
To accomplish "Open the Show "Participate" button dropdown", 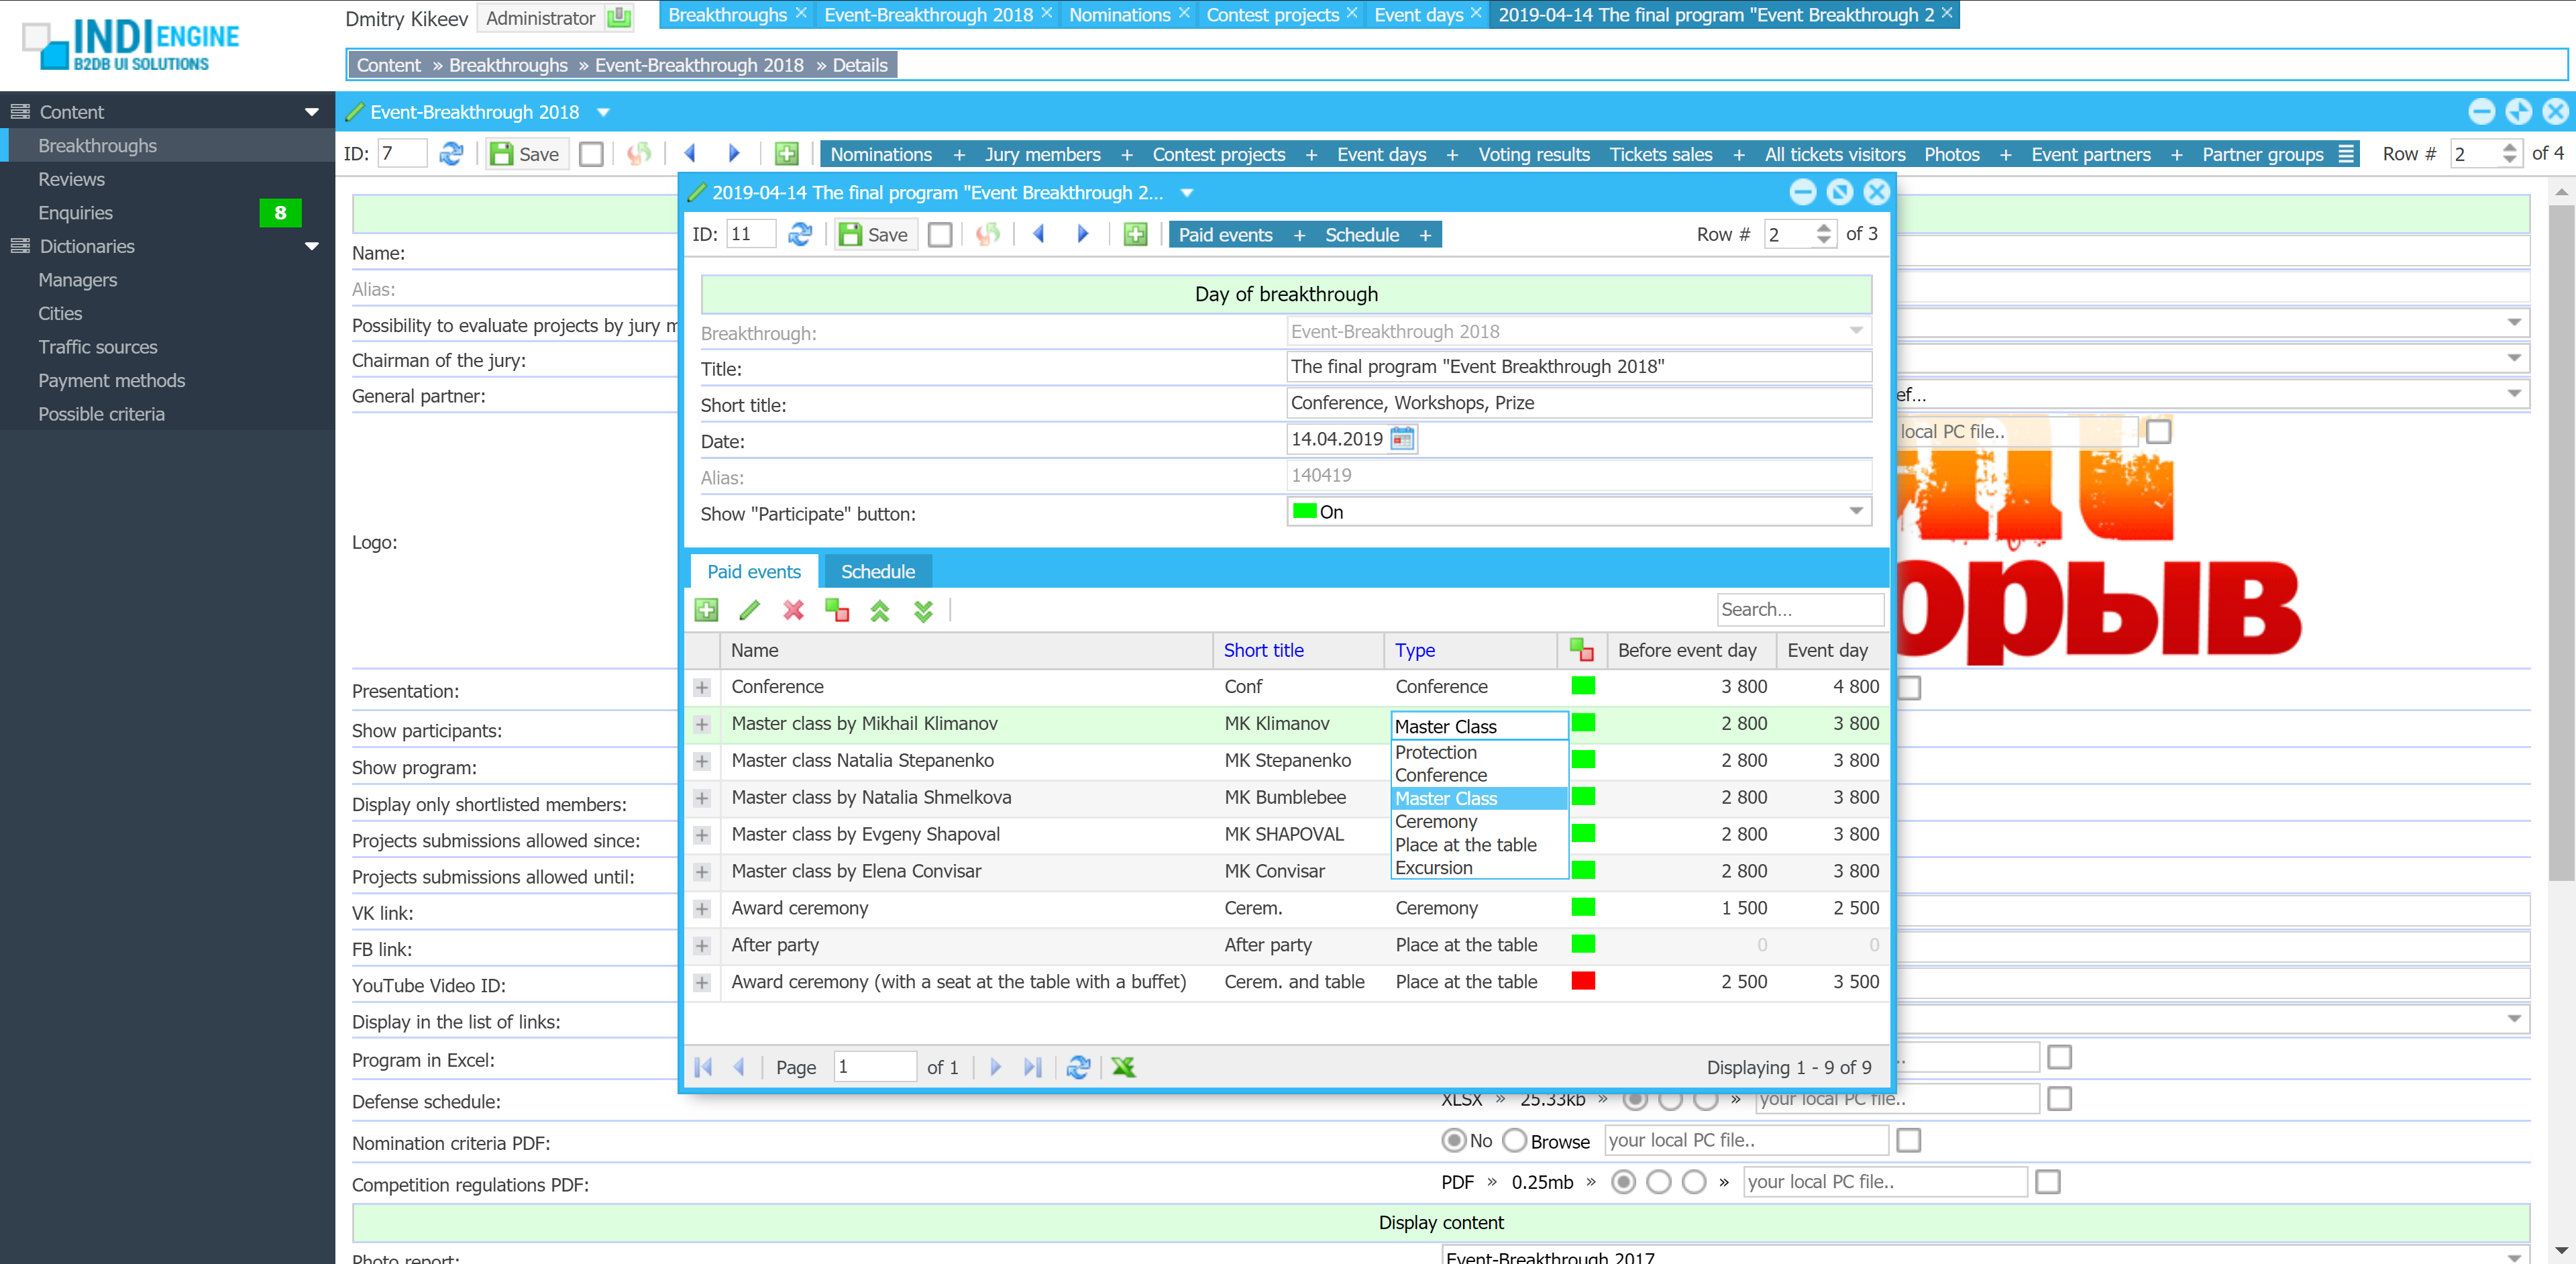I will click(1856, 512).
